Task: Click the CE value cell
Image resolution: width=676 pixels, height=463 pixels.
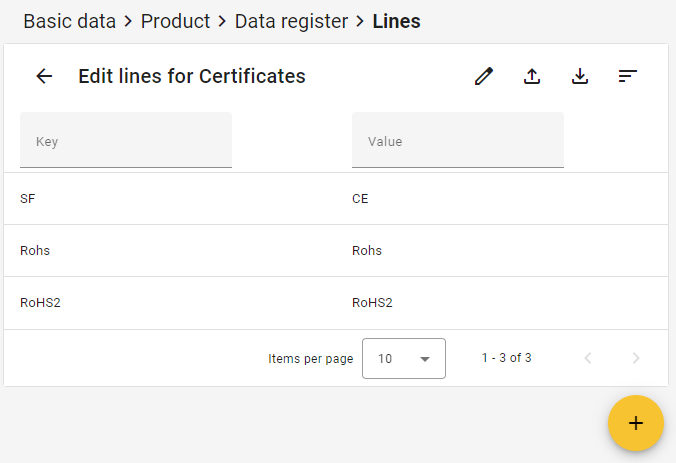Action: 360,199
